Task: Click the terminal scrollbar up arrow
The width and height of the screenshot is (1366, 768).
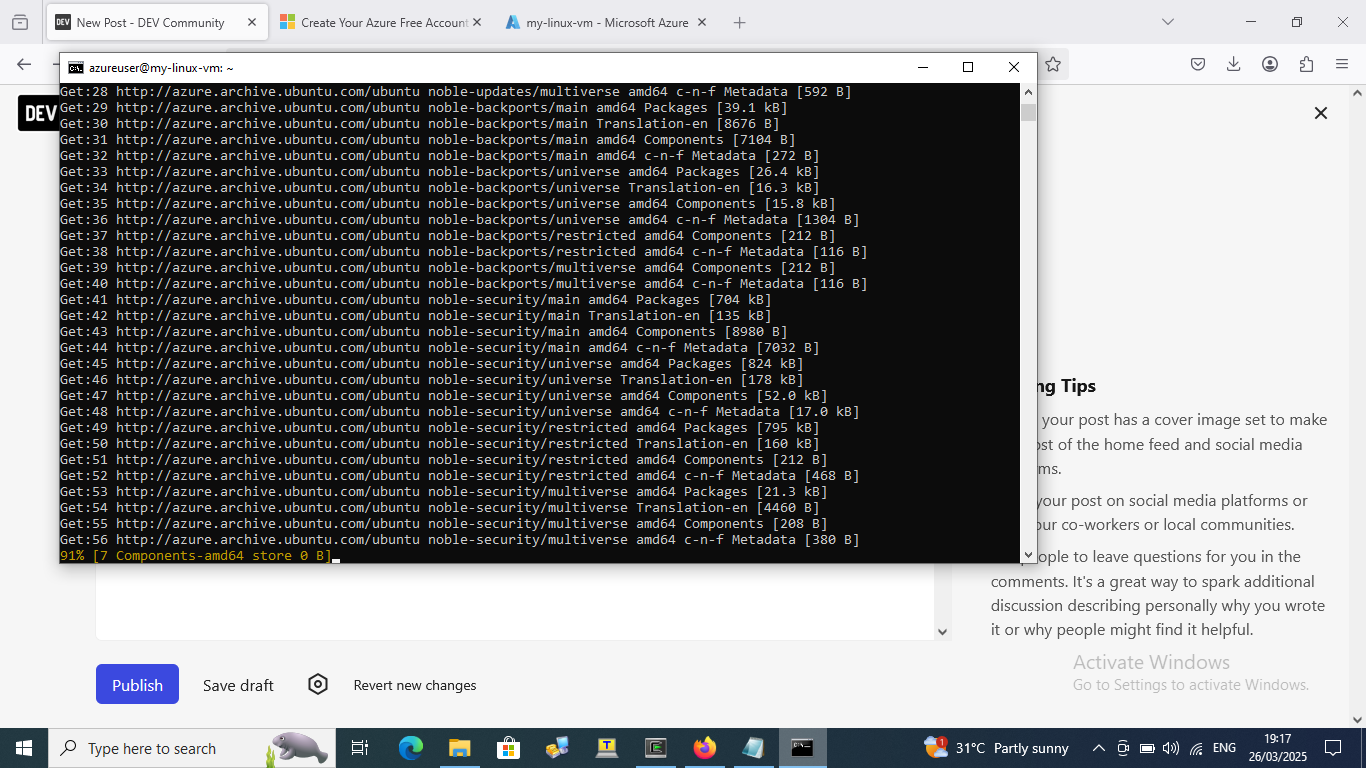Action: [1028, 92]
